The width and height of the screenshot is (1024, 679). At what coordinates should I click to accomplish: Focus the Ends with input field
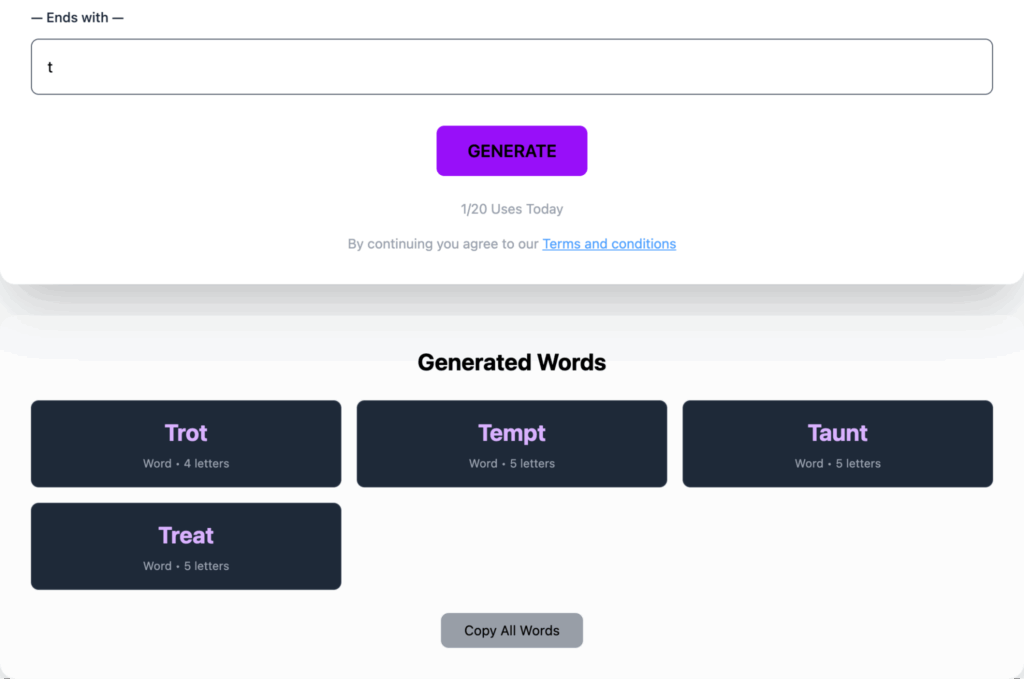pyautogui.click(x=511, y=67)
